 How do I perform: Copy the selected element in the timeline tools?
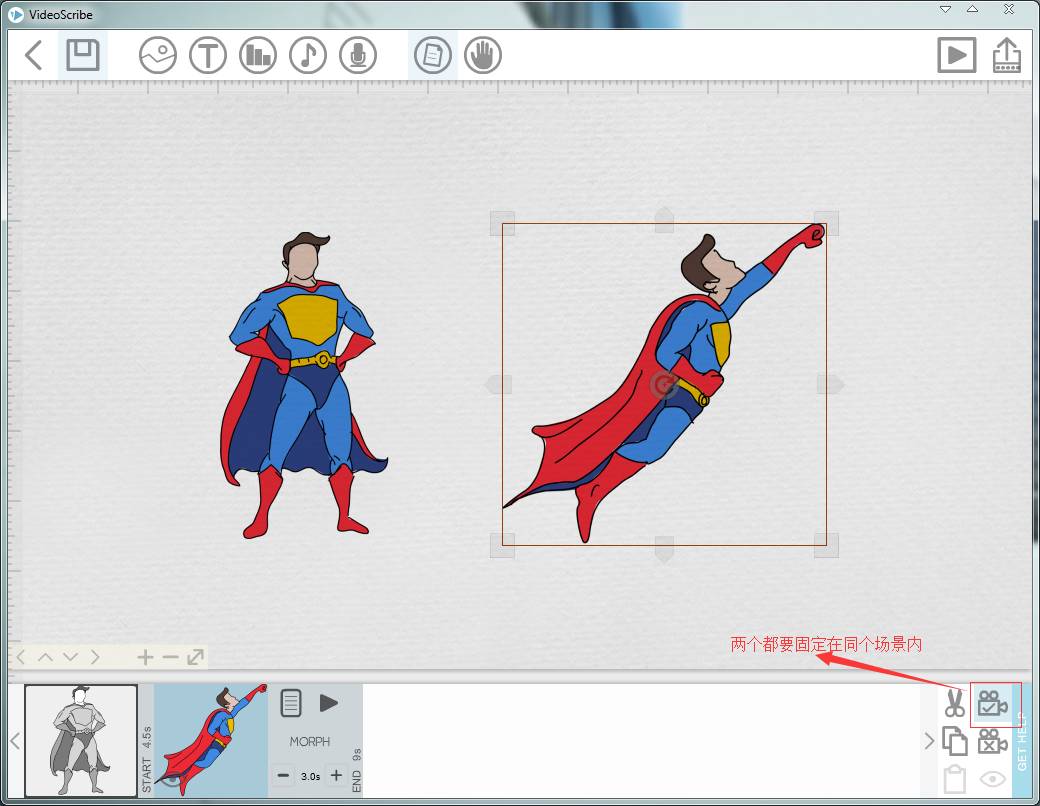(x=954, y=741)
